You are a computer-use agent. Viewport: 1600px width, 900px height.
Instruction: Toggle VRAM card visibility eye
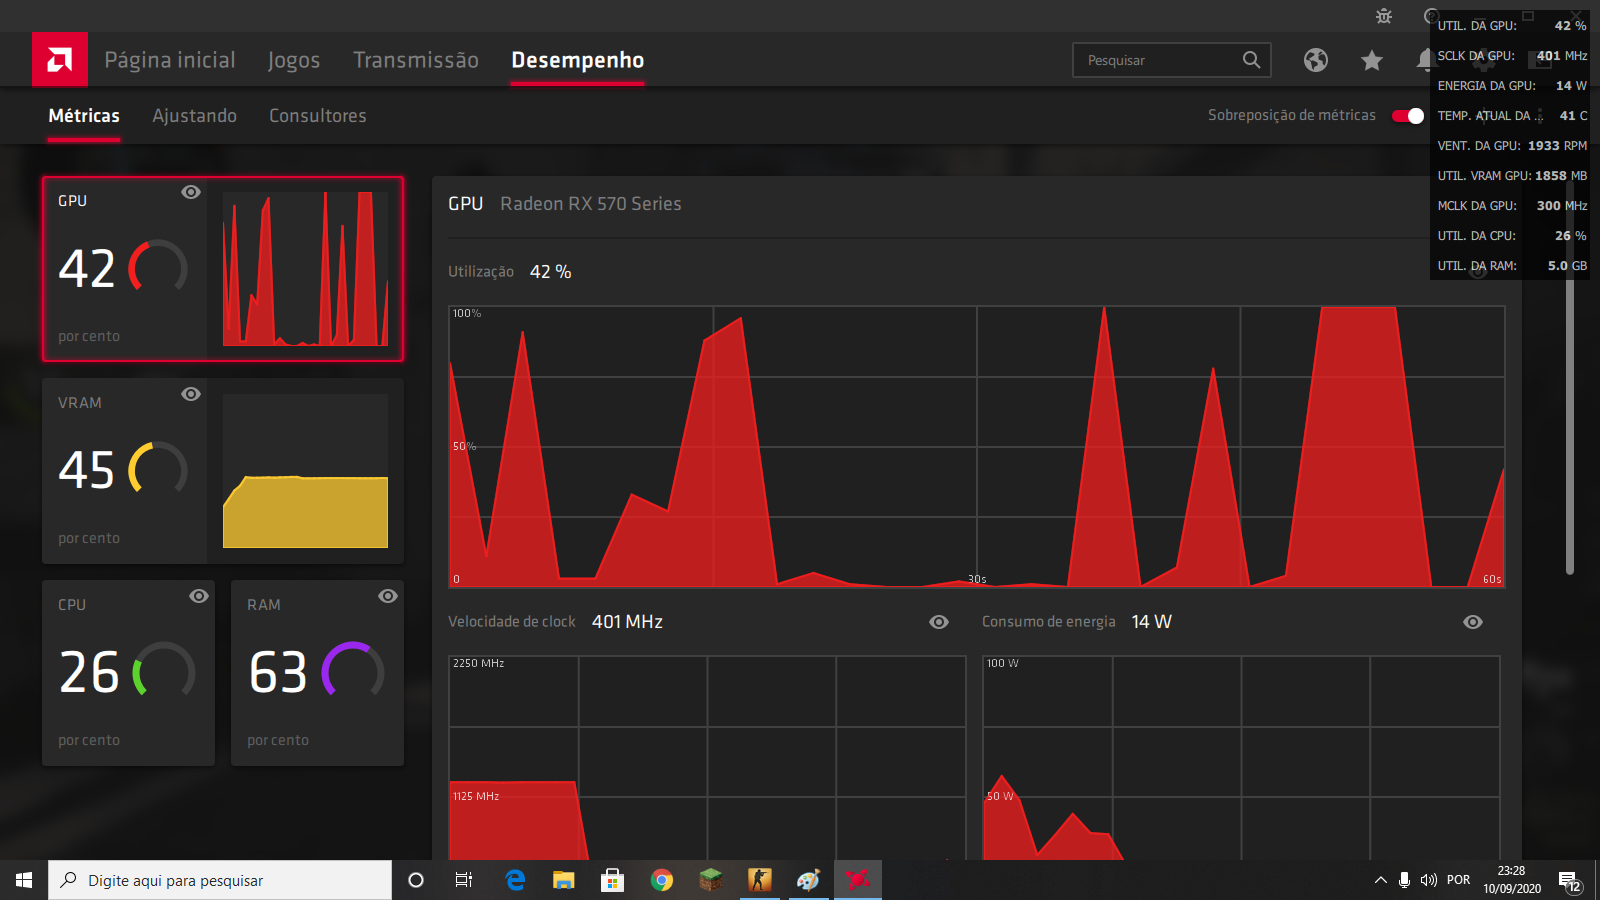click(x=191, y=394)
